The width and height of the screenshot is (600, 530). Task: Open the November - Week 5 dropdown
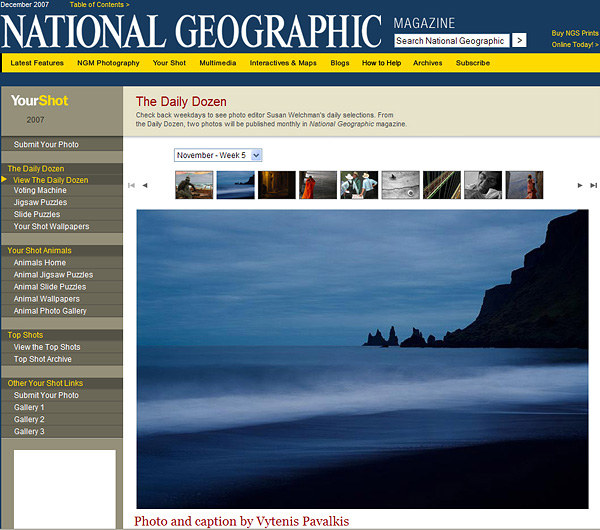(x=218, y=155)
